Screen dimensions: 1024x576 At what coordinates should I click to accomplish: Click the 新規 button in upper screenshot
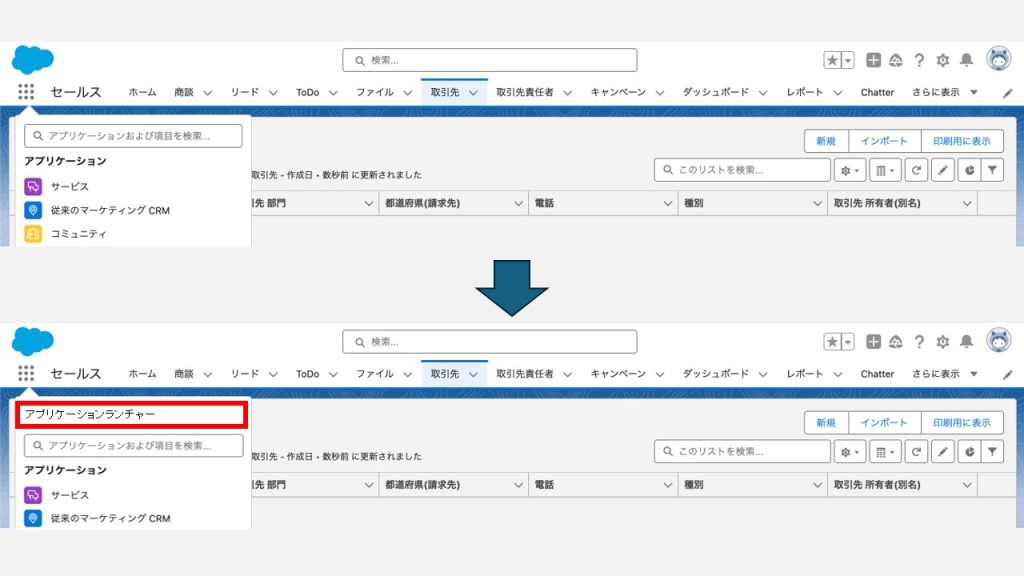[x=826, y=141]
